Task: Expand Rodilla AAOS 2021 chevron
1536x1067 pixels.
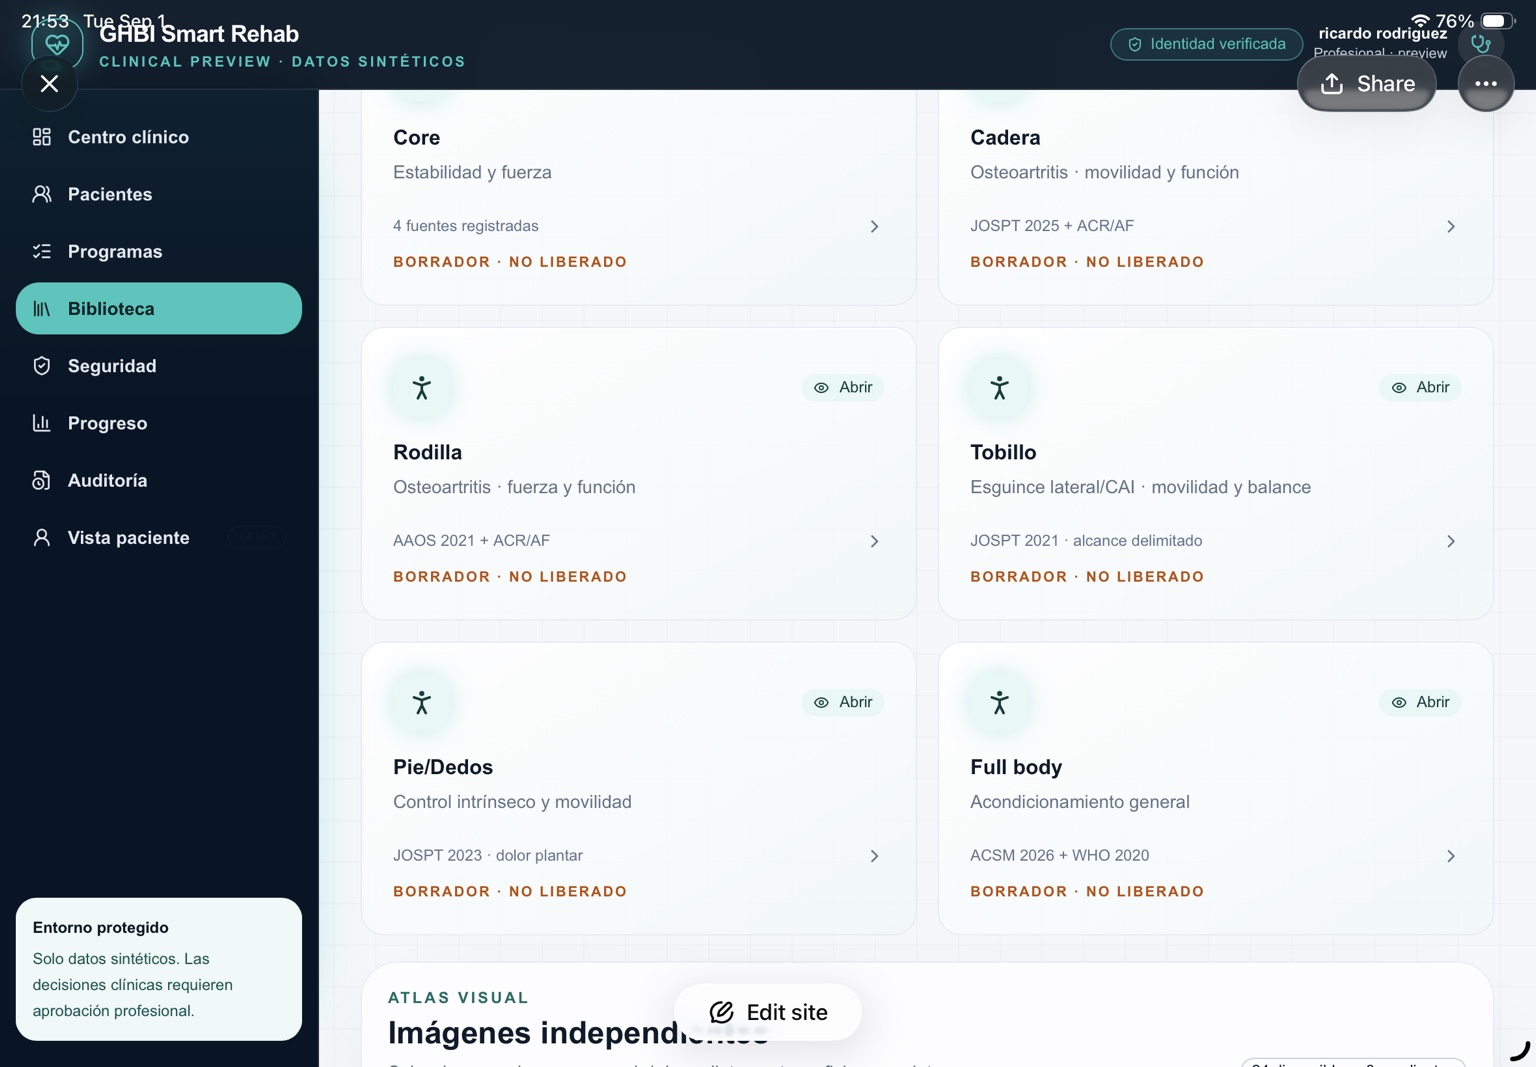Action: coord(874,541)
